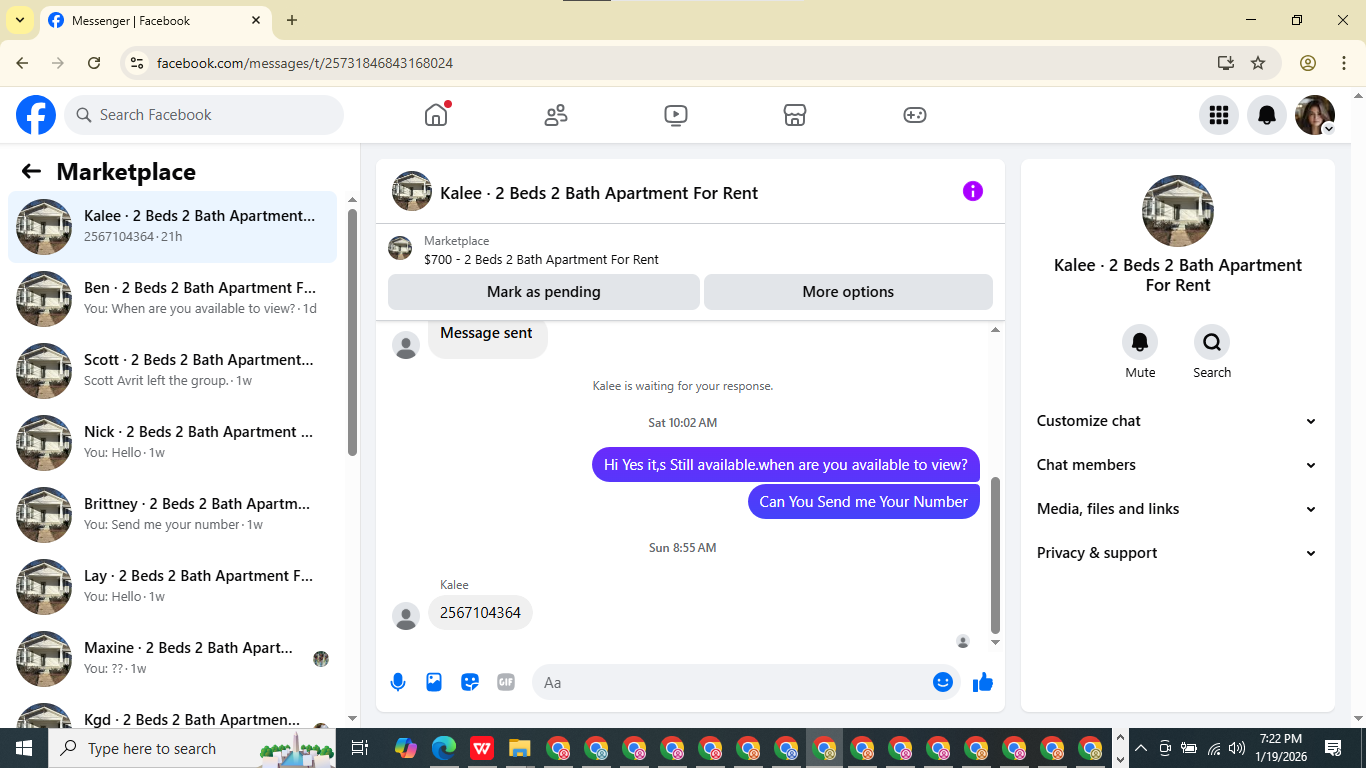
Task: Open Facebook Home feed icon
Action: (x=436, y=115)
